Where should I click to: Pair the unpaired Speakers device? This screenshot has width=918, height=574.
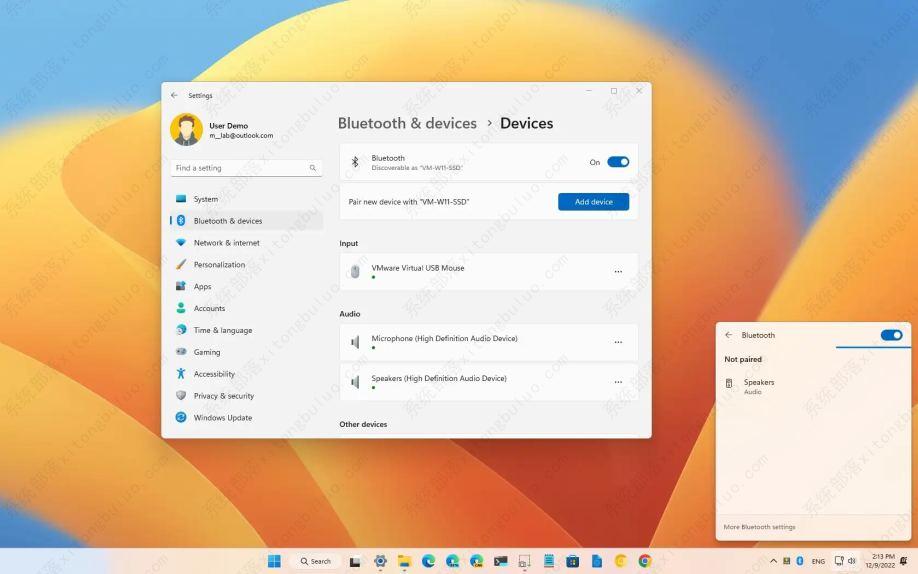point(759,386)
